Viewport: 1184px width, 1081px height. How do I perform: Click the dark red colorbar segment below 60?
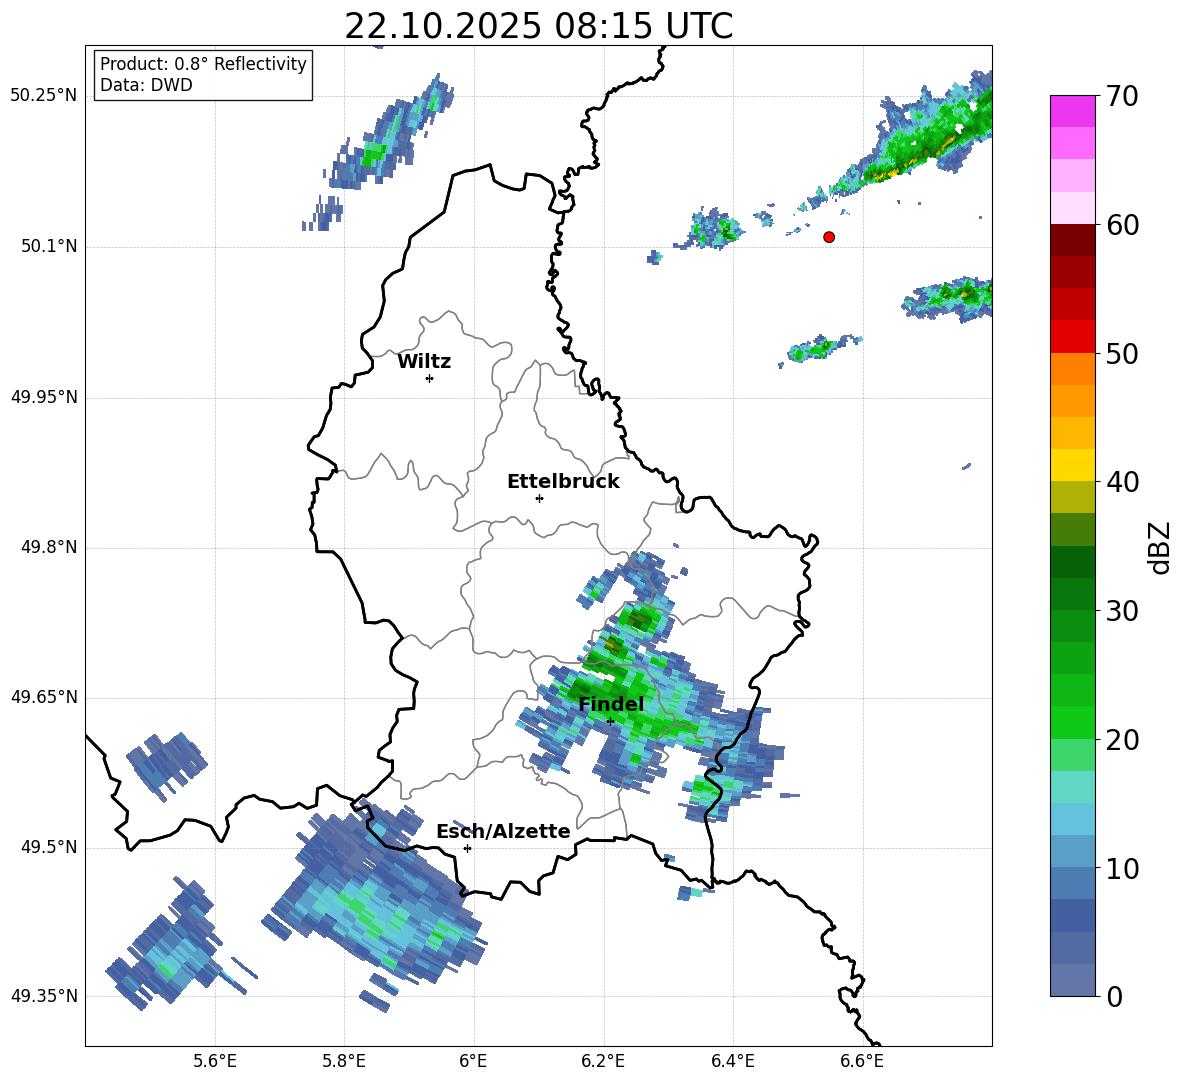[x=1073, y=239]
